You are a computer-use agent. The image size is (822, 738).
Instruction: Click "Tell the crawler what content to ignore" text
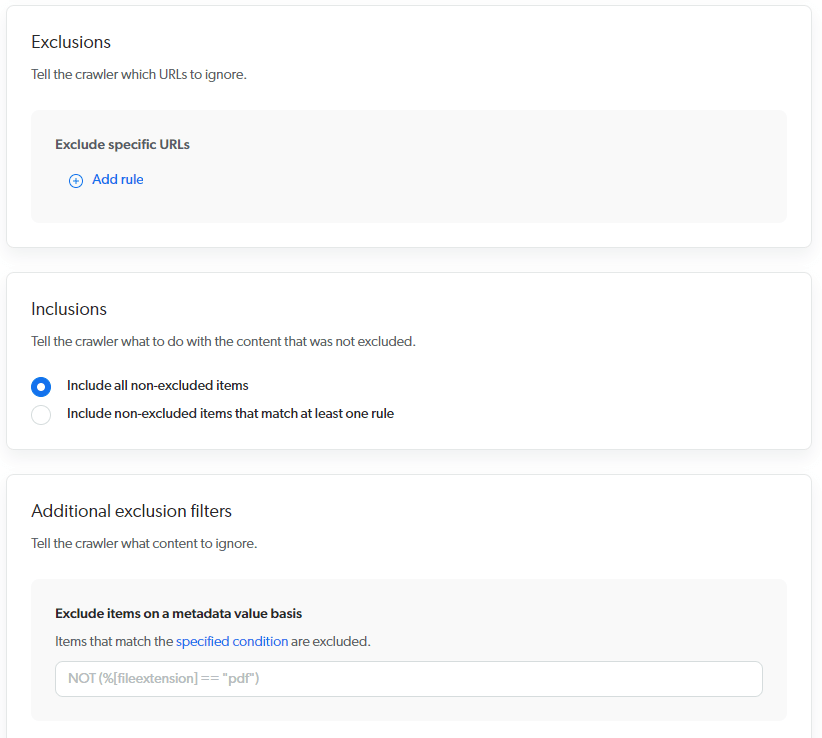144,544
